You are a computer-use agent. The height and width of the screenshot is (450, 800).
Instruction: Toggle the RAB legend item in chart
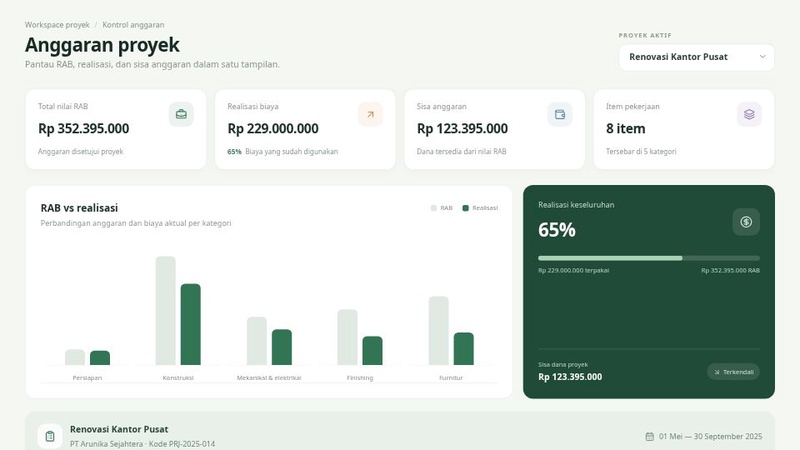pyautogui.click(x=442, y=208)
